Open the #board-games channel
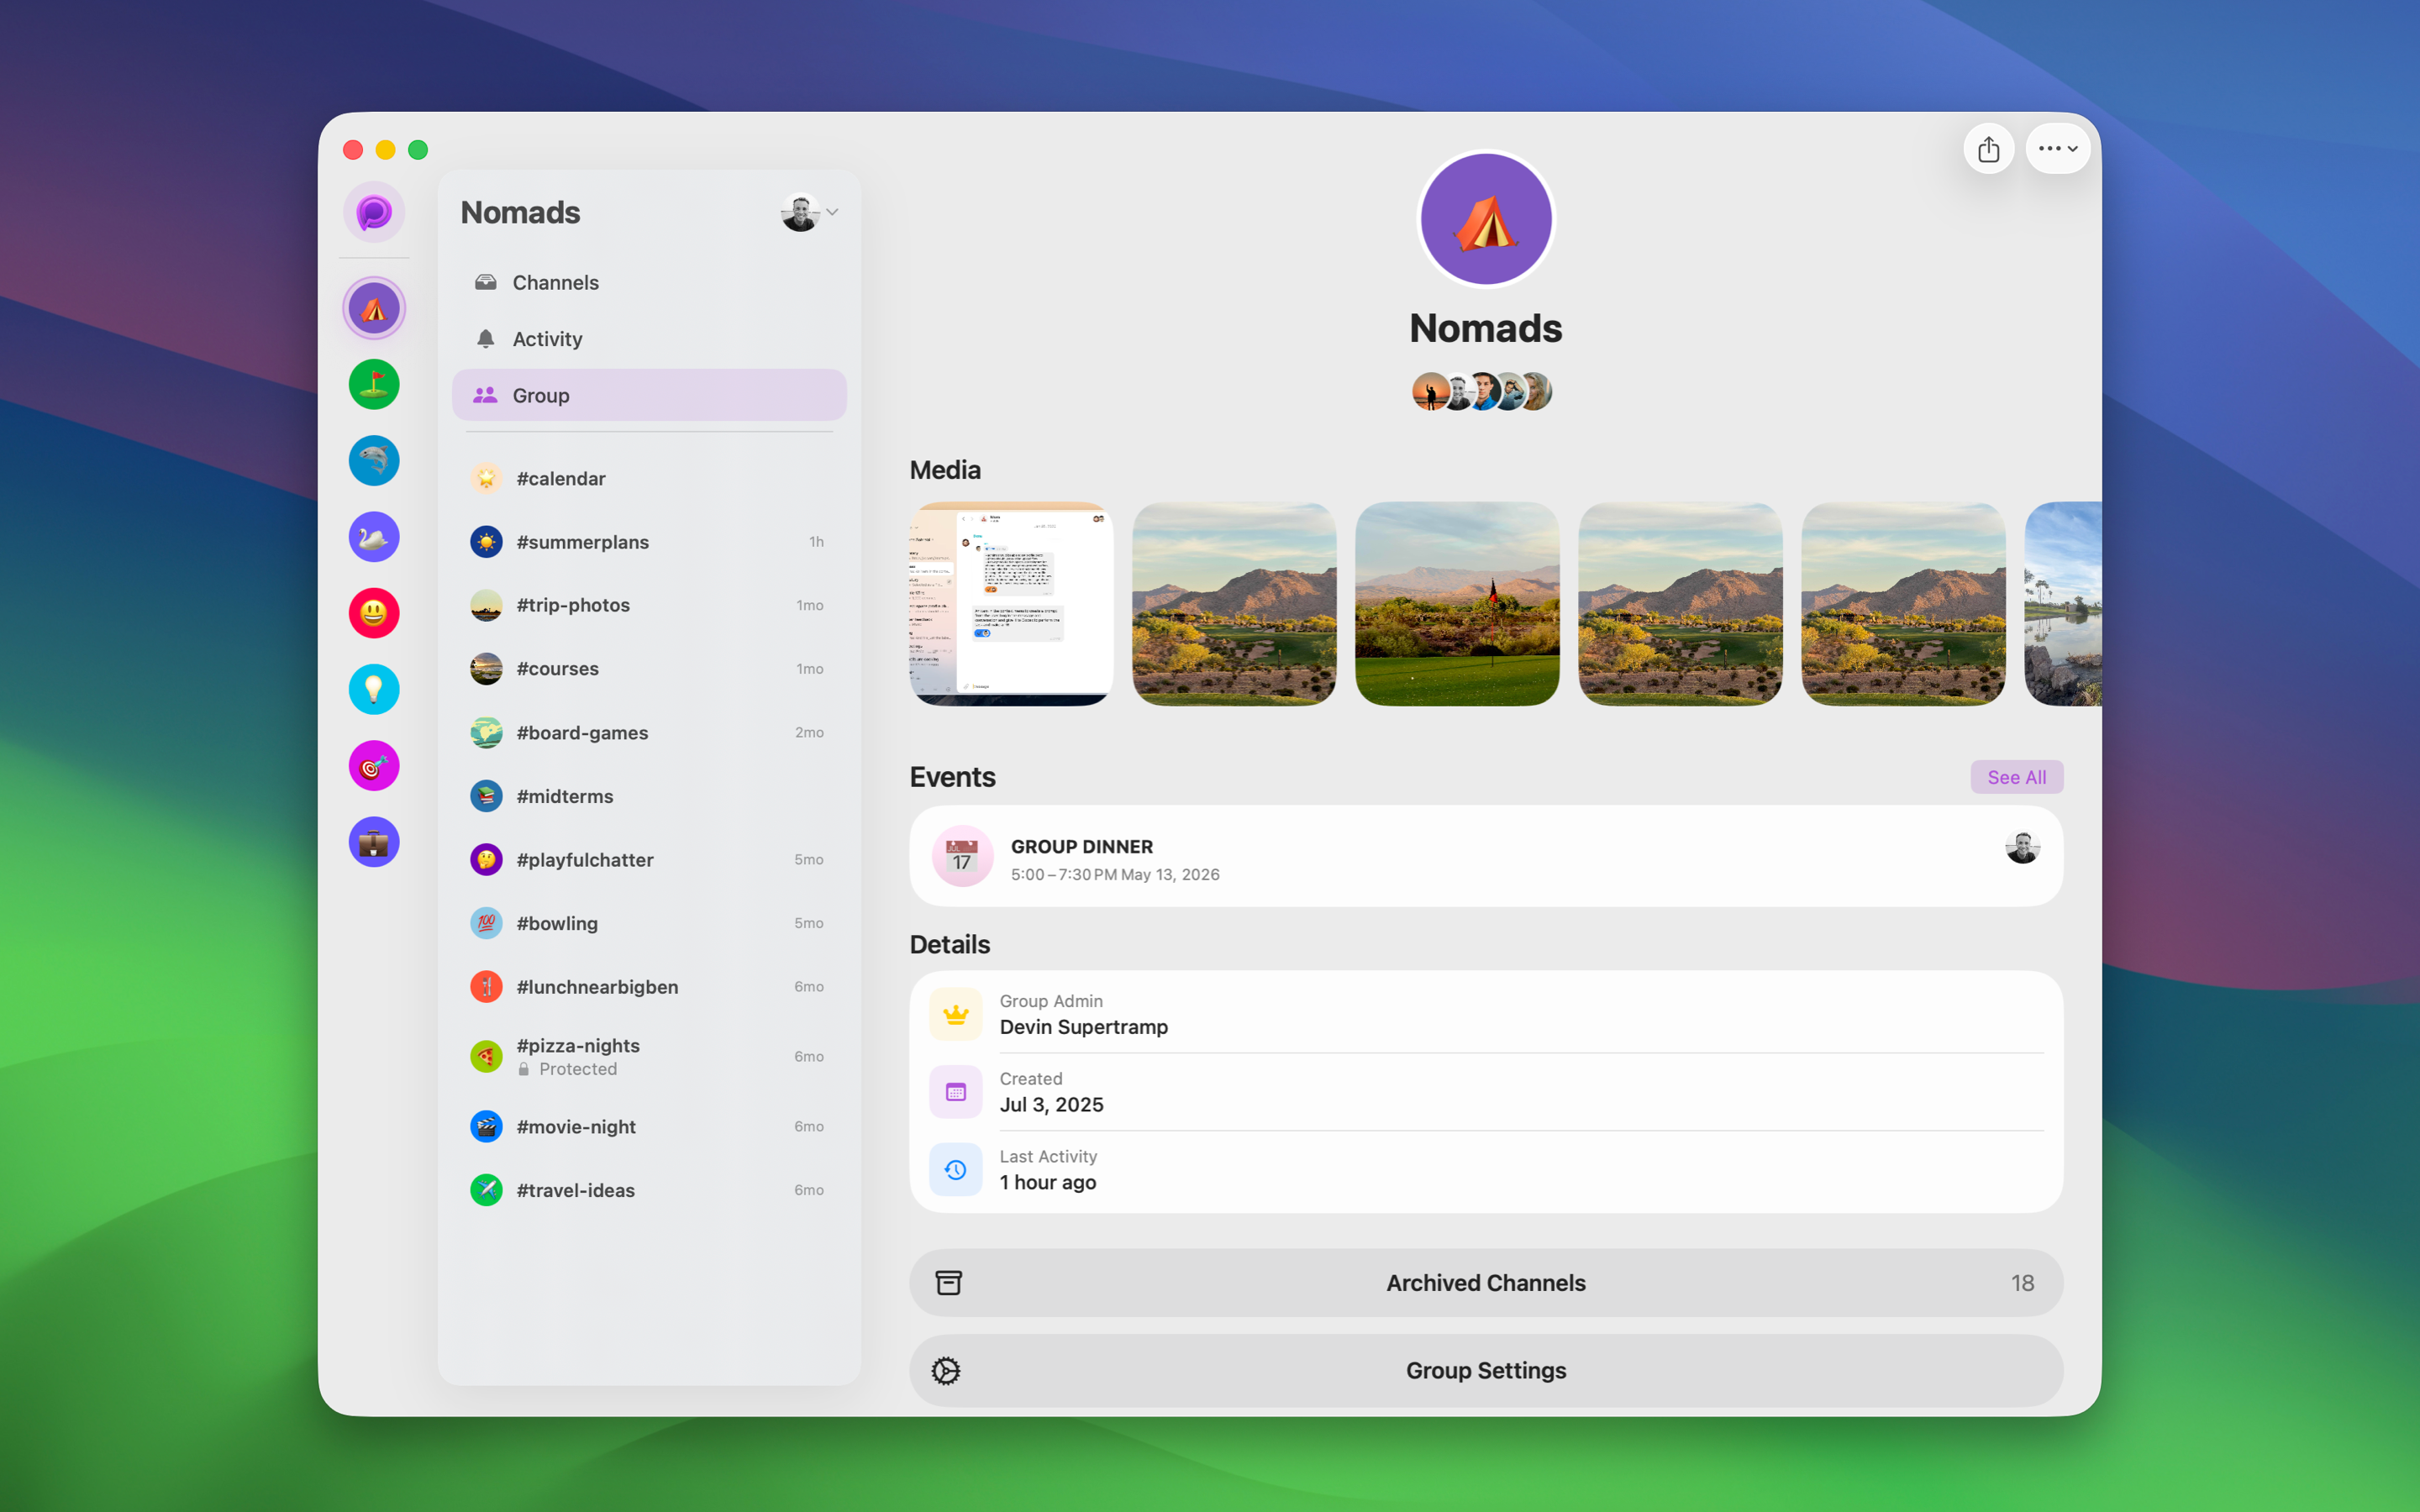 pos(649,733)
